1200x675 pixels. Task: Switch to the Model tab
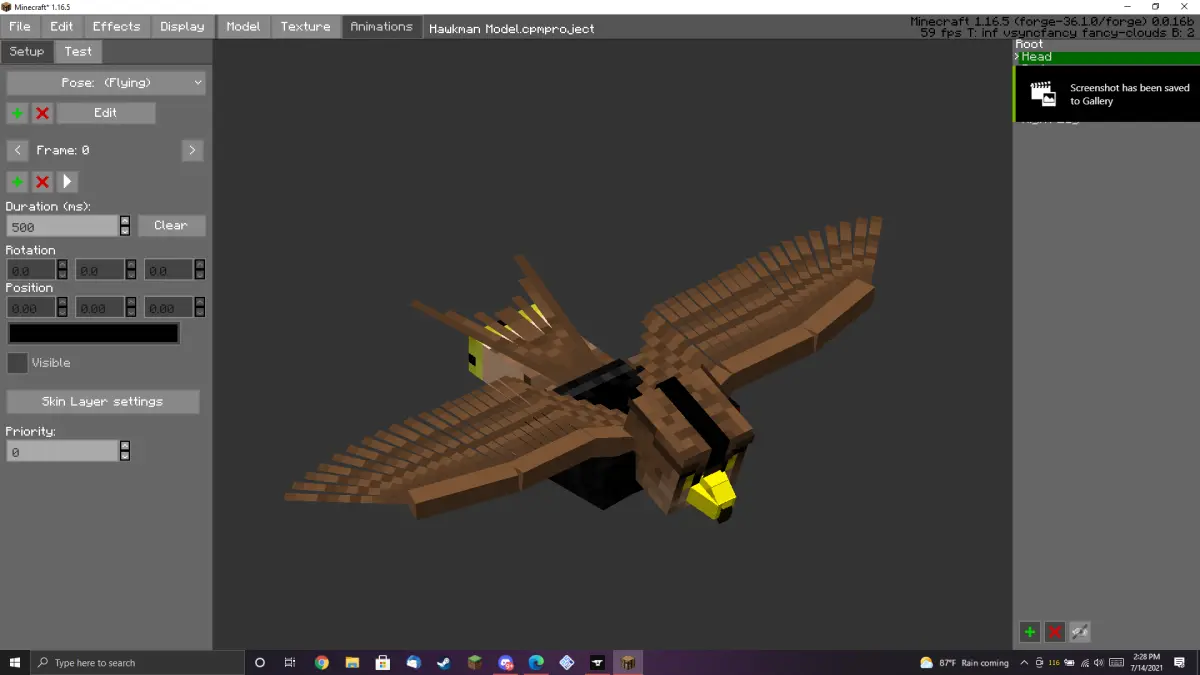243,27
